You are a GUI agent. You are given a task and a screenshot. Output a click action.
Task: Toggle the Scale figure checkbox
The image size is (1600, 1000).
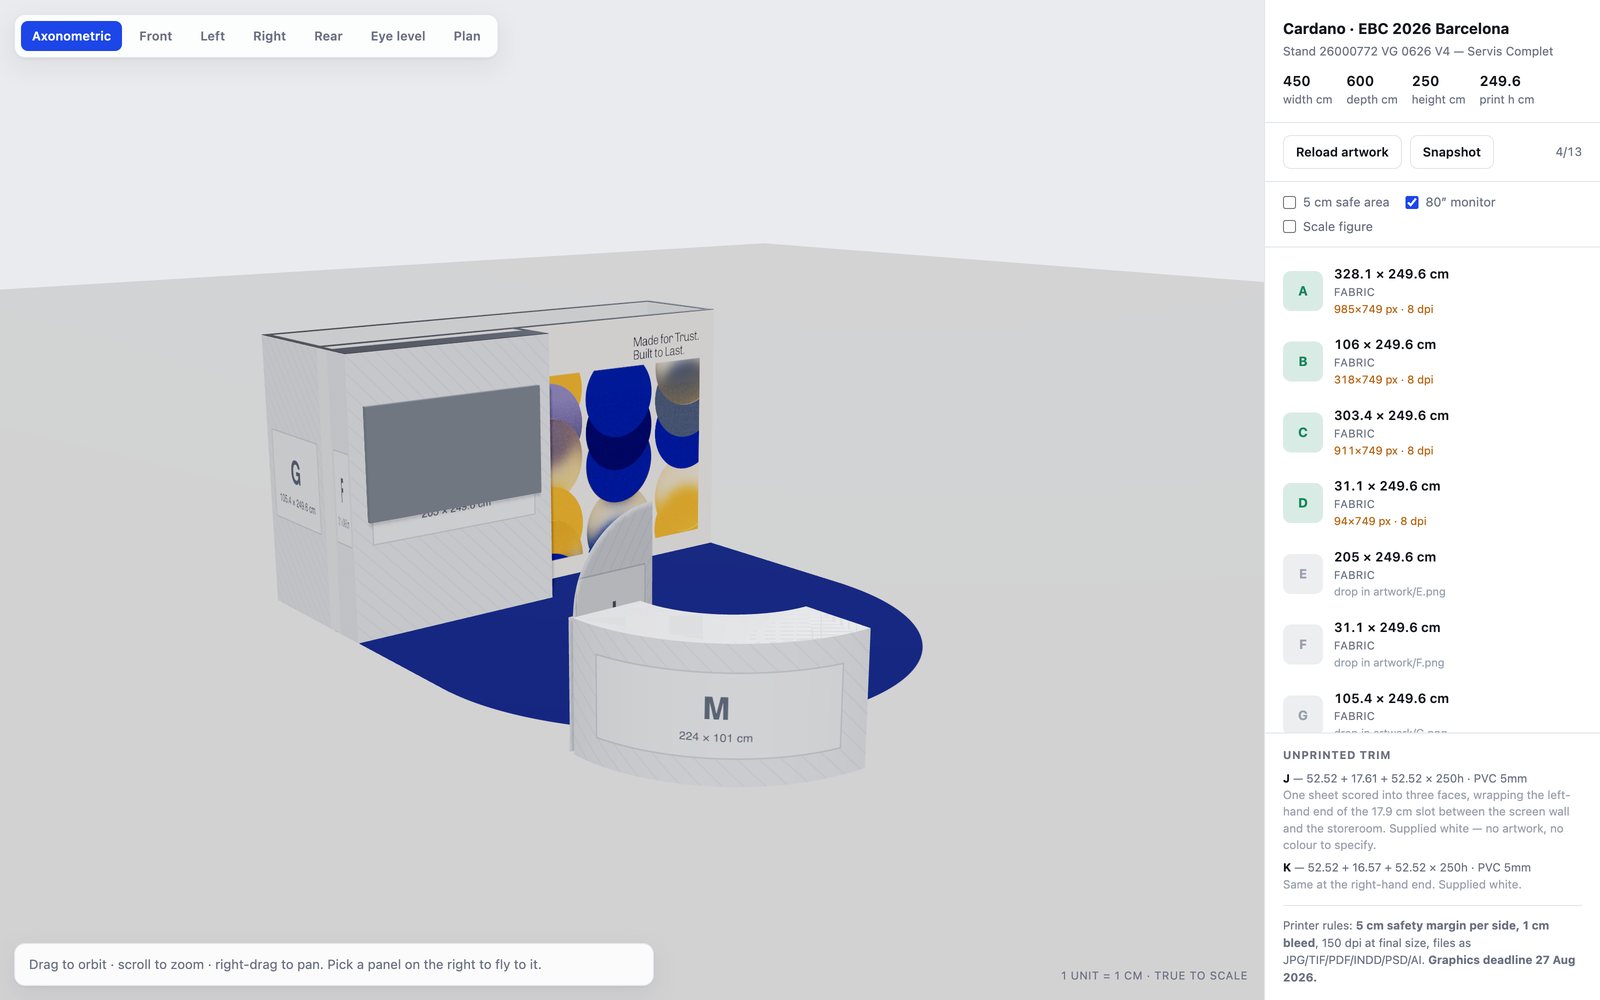[x=1290, y=227]
